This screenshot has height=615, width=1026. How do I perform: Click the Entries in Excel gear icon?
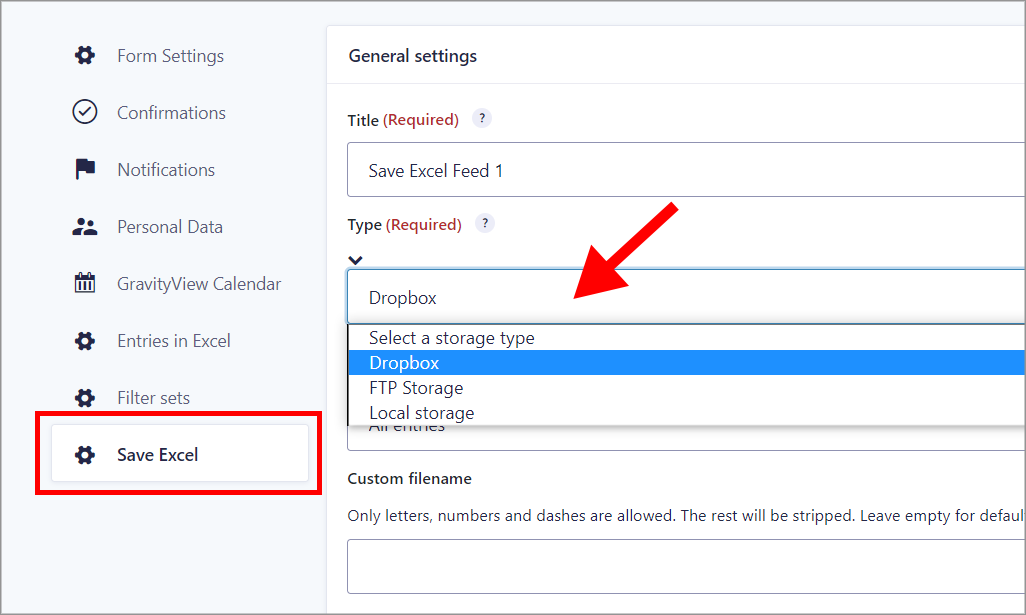click(x=84, y=340)
